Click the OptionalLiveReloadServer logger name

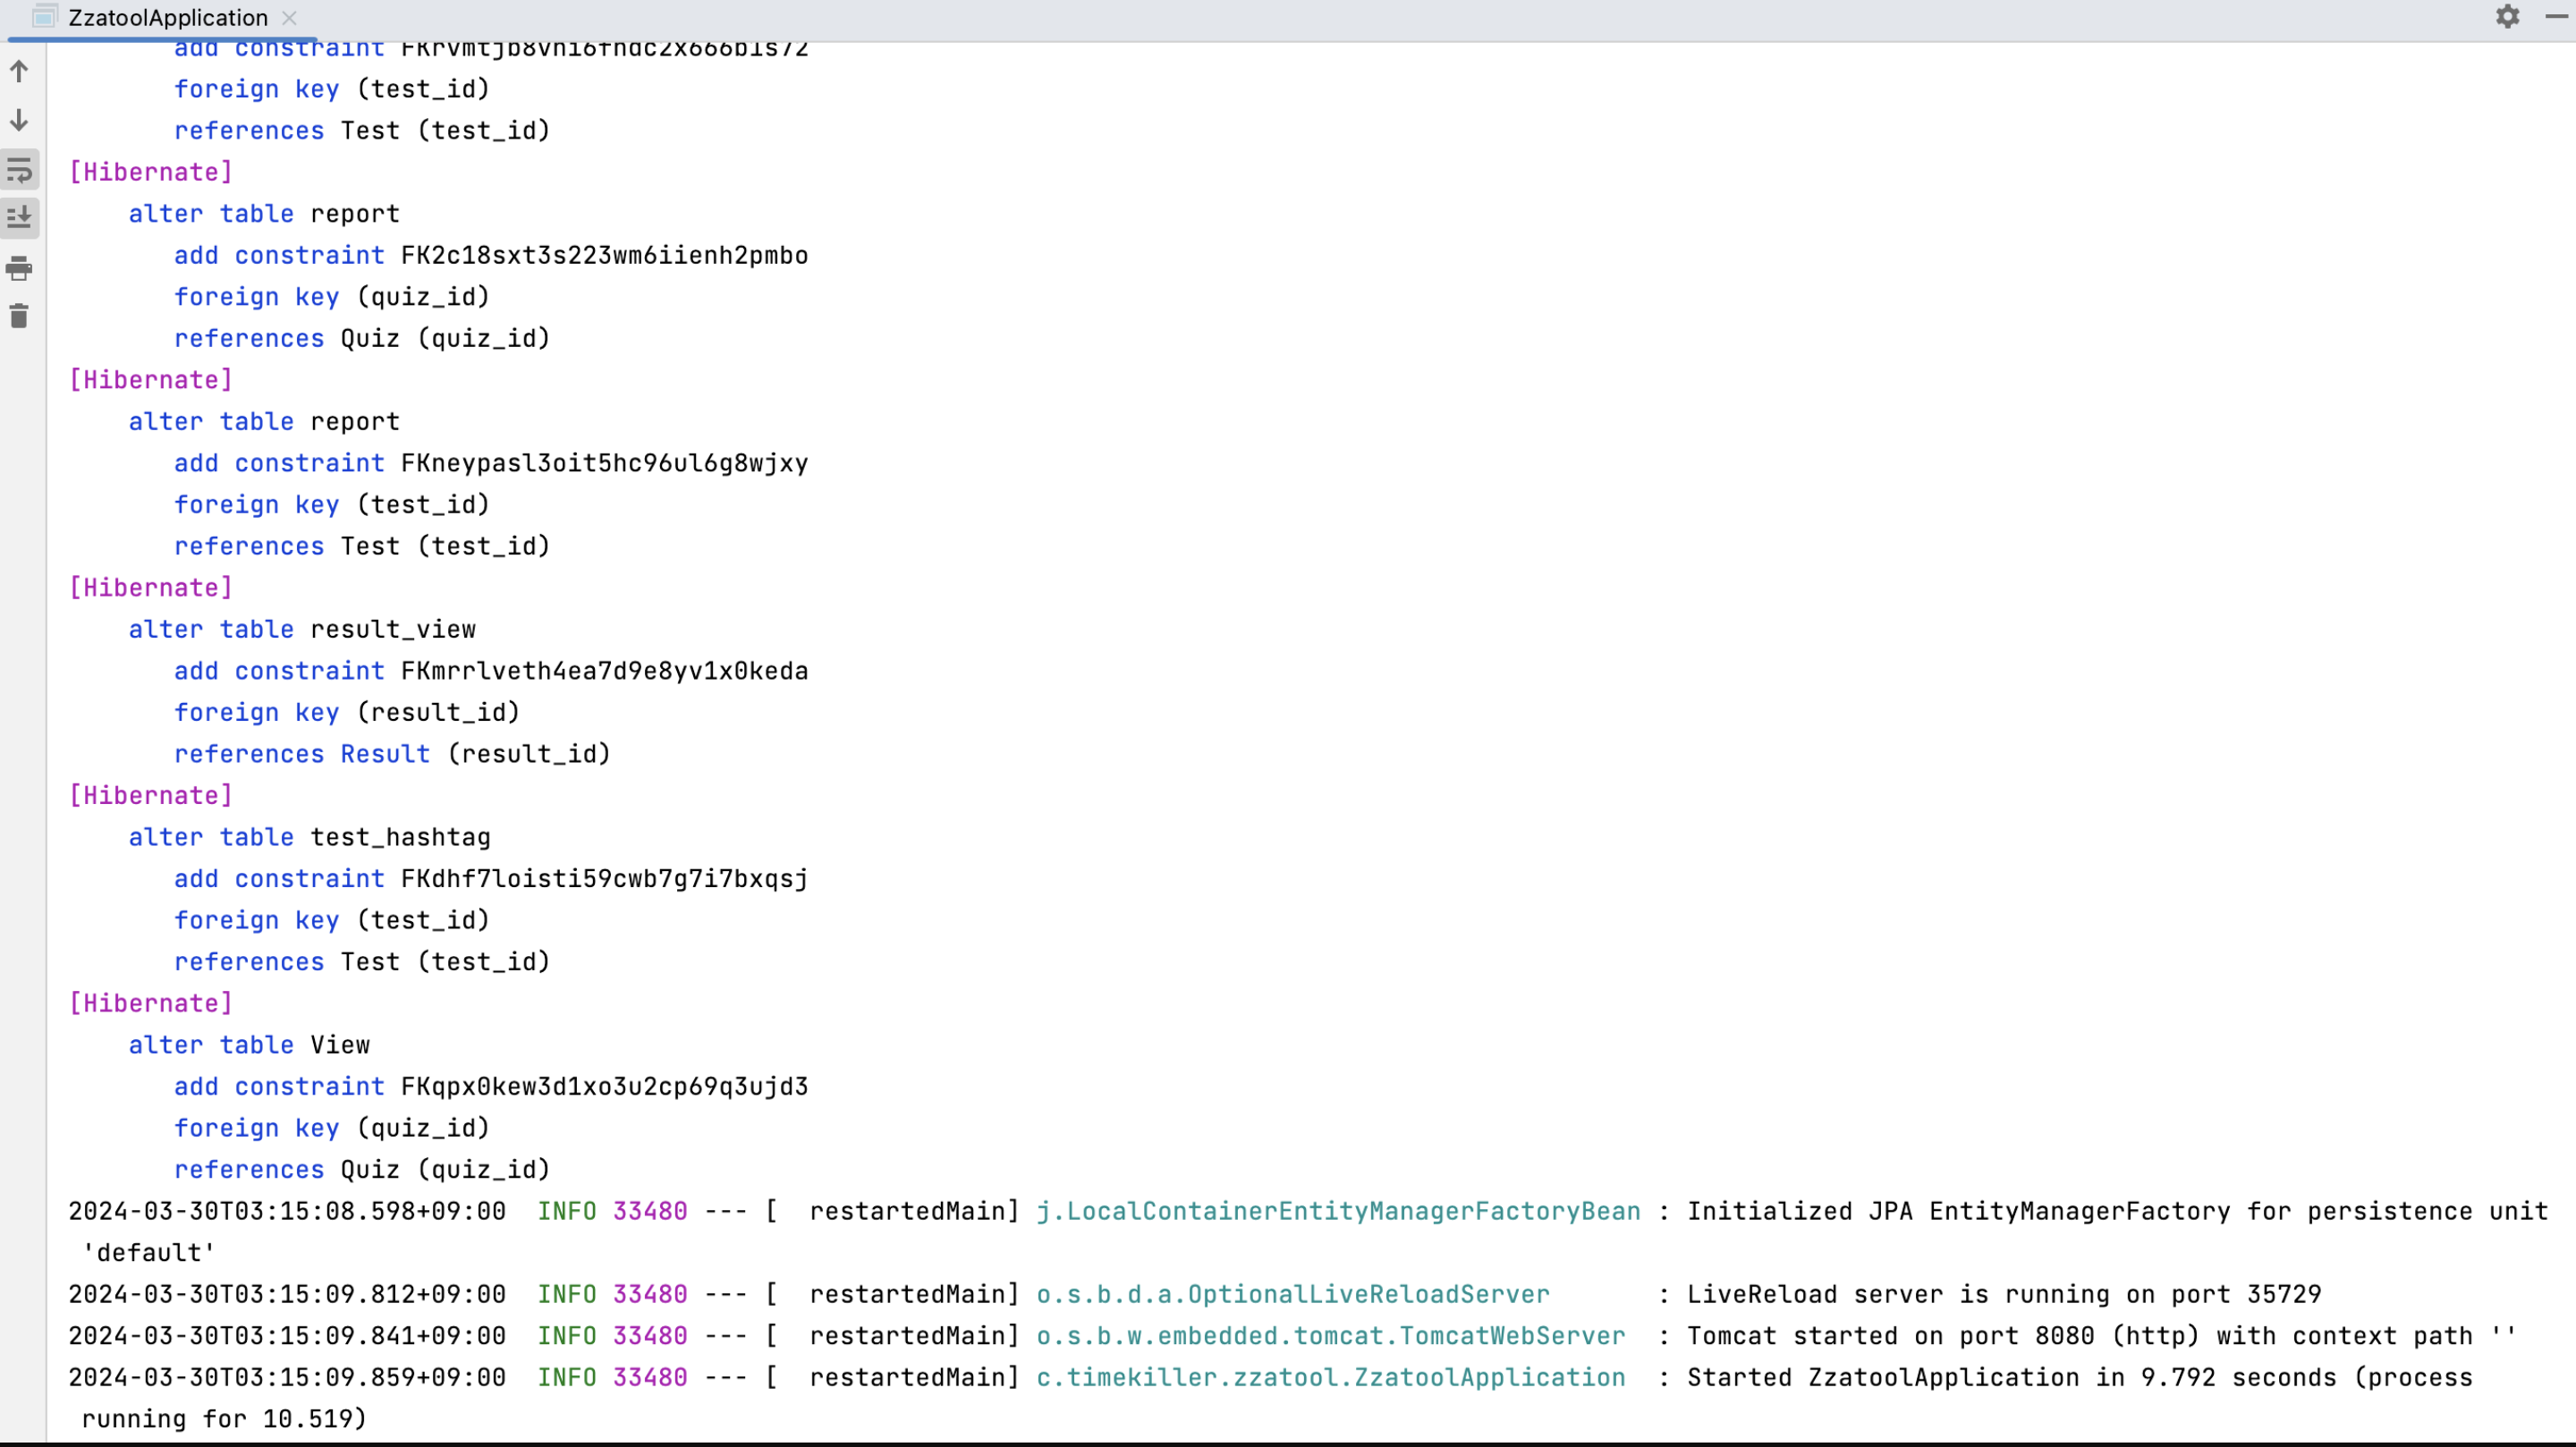1292,1295
